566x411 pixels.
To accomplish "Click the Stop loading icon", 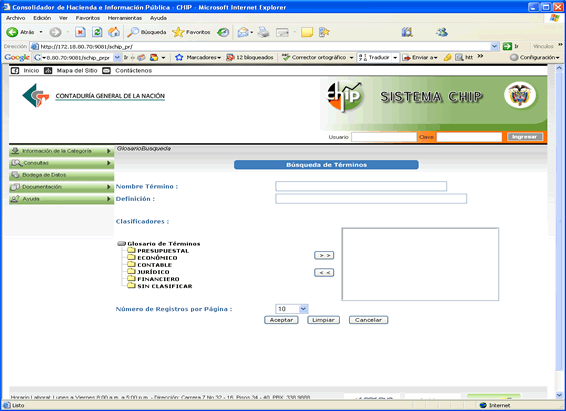I will click(80, 32).
